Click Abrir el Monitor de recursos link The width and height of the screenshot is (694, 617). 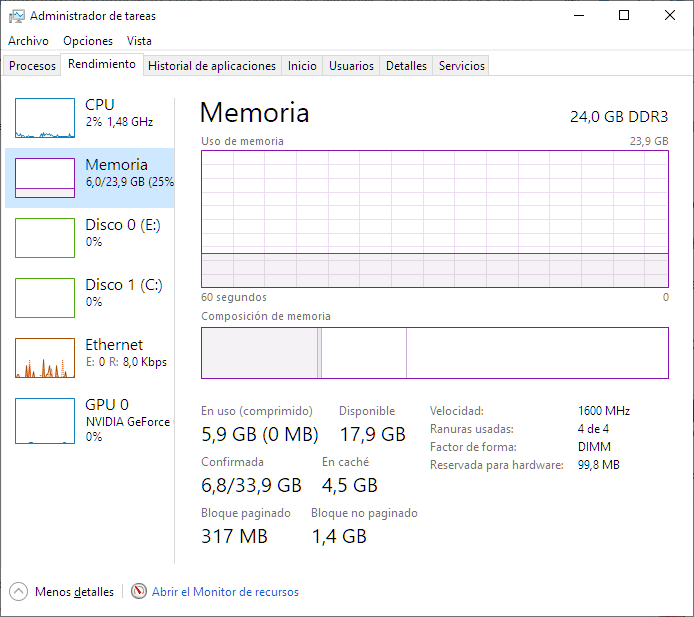pyautogui.click(x=225, y=592)
